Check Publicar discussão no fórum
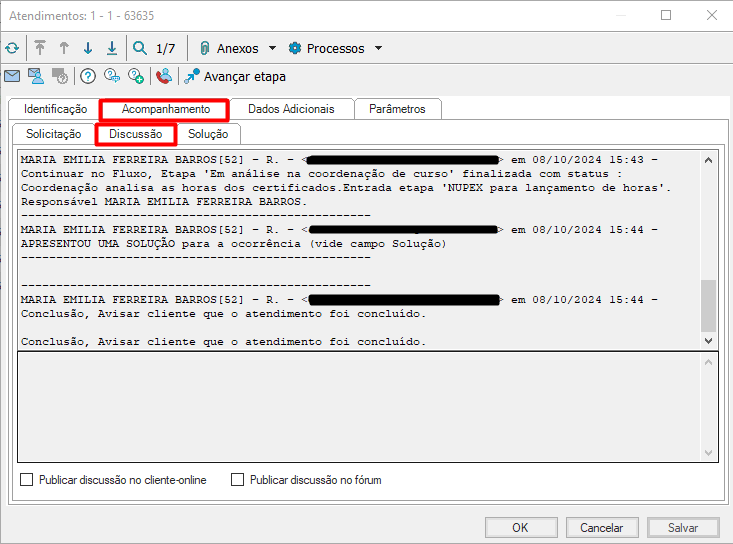 click(x=238, y=480)
